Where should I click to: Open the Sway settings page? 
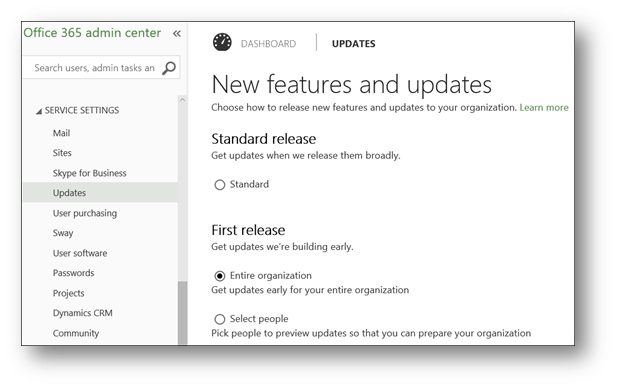63,233
